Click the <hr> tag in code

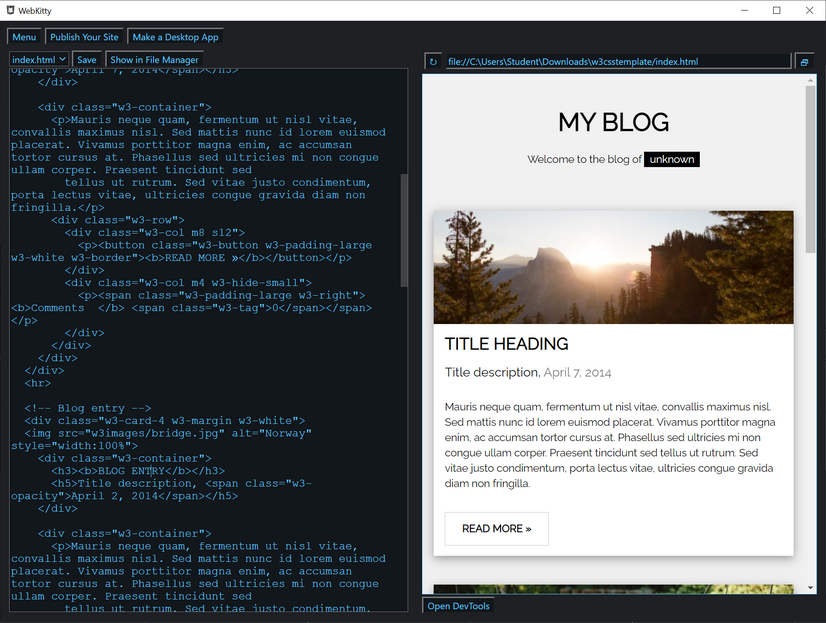[37, 383]
